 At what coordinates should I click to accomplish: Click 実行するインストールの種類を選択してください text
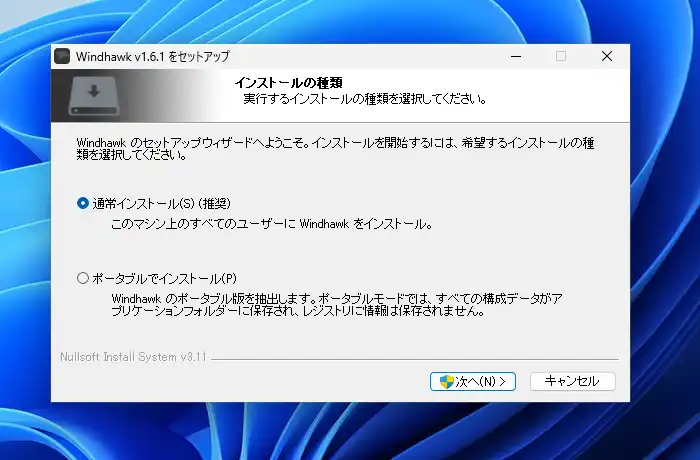(365, 99)
